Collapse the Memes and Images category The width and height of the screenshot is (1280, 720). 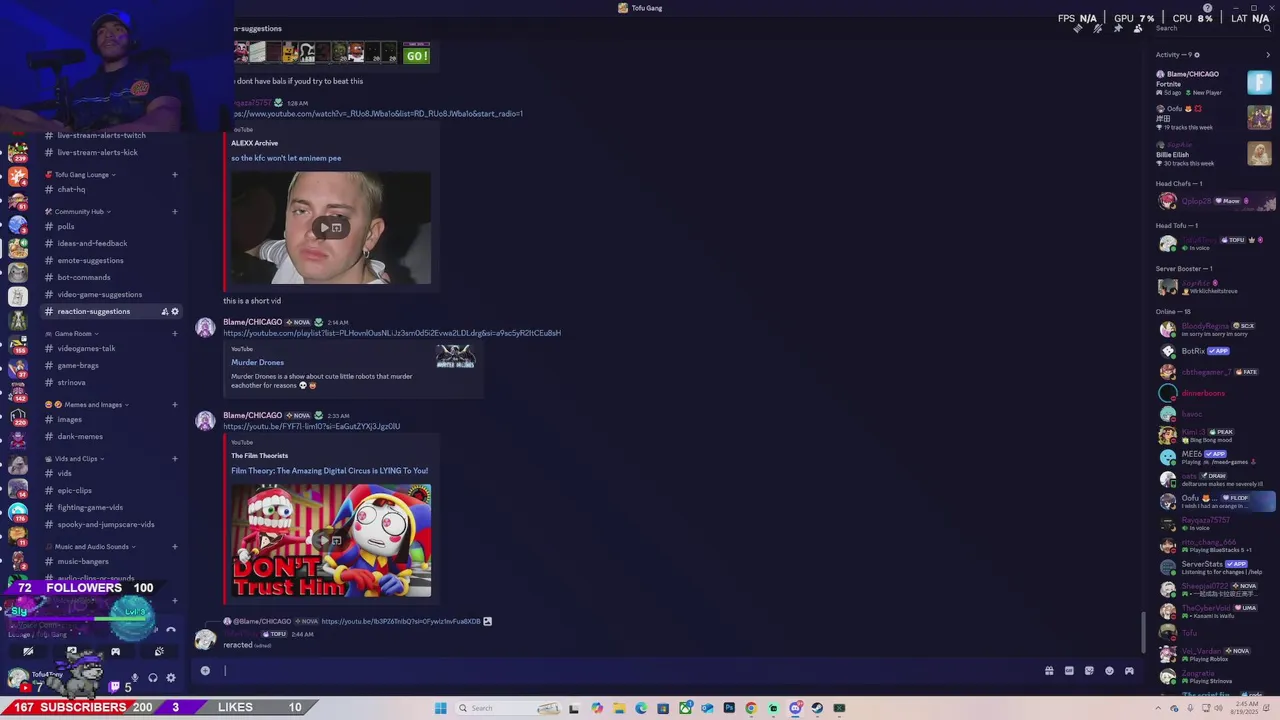point(90,405)
